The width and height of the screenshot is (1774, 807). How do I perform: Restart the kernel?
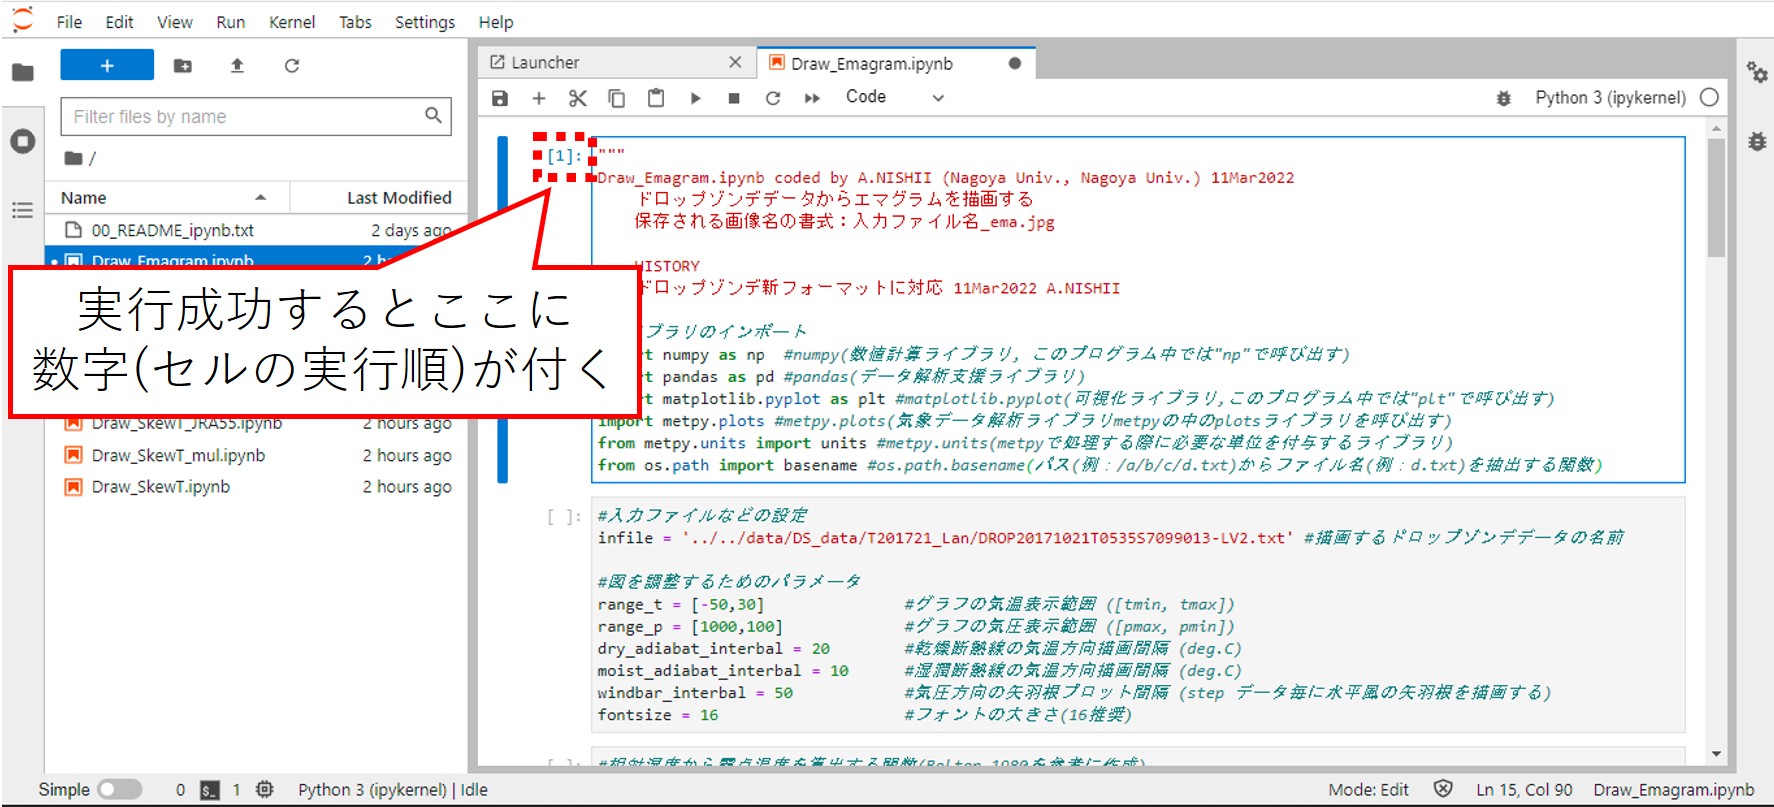(x=773, y=98)
